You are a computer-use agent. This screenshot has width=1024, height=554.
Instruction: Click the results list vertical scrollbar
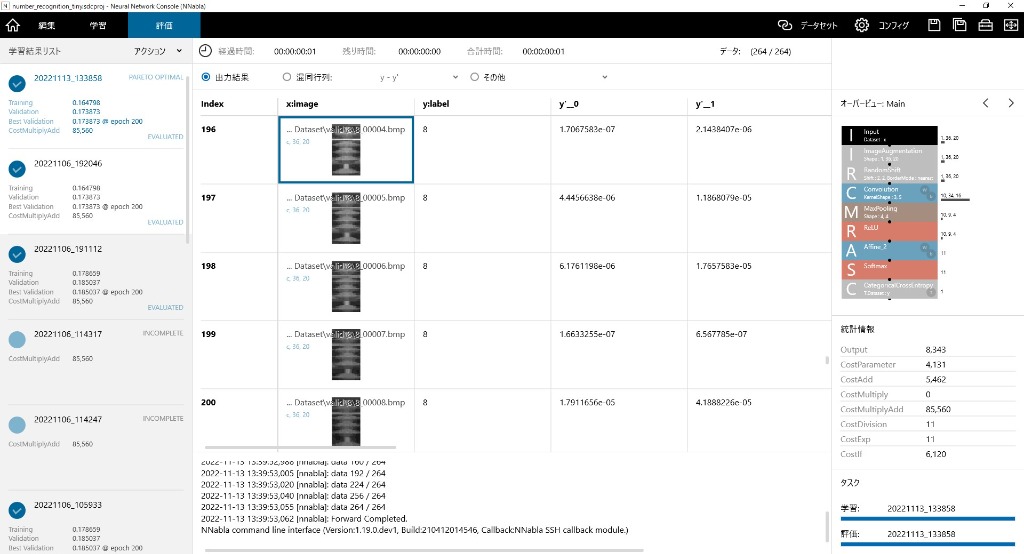point(188,160)
